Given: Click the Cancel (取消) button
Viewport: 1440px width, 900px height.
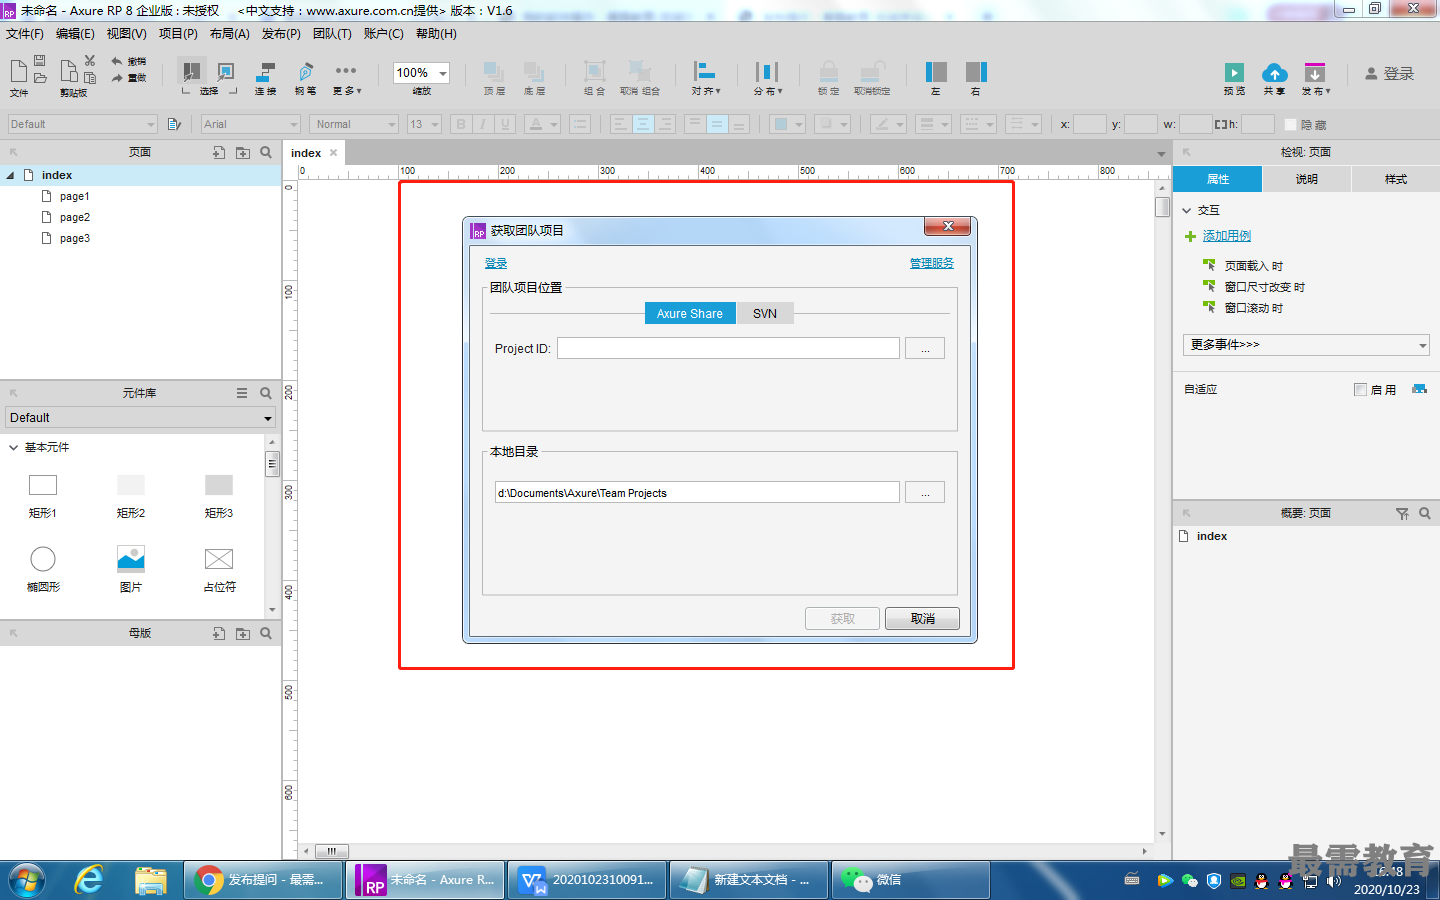Looking at the screenshot, I should click(922, 619).
